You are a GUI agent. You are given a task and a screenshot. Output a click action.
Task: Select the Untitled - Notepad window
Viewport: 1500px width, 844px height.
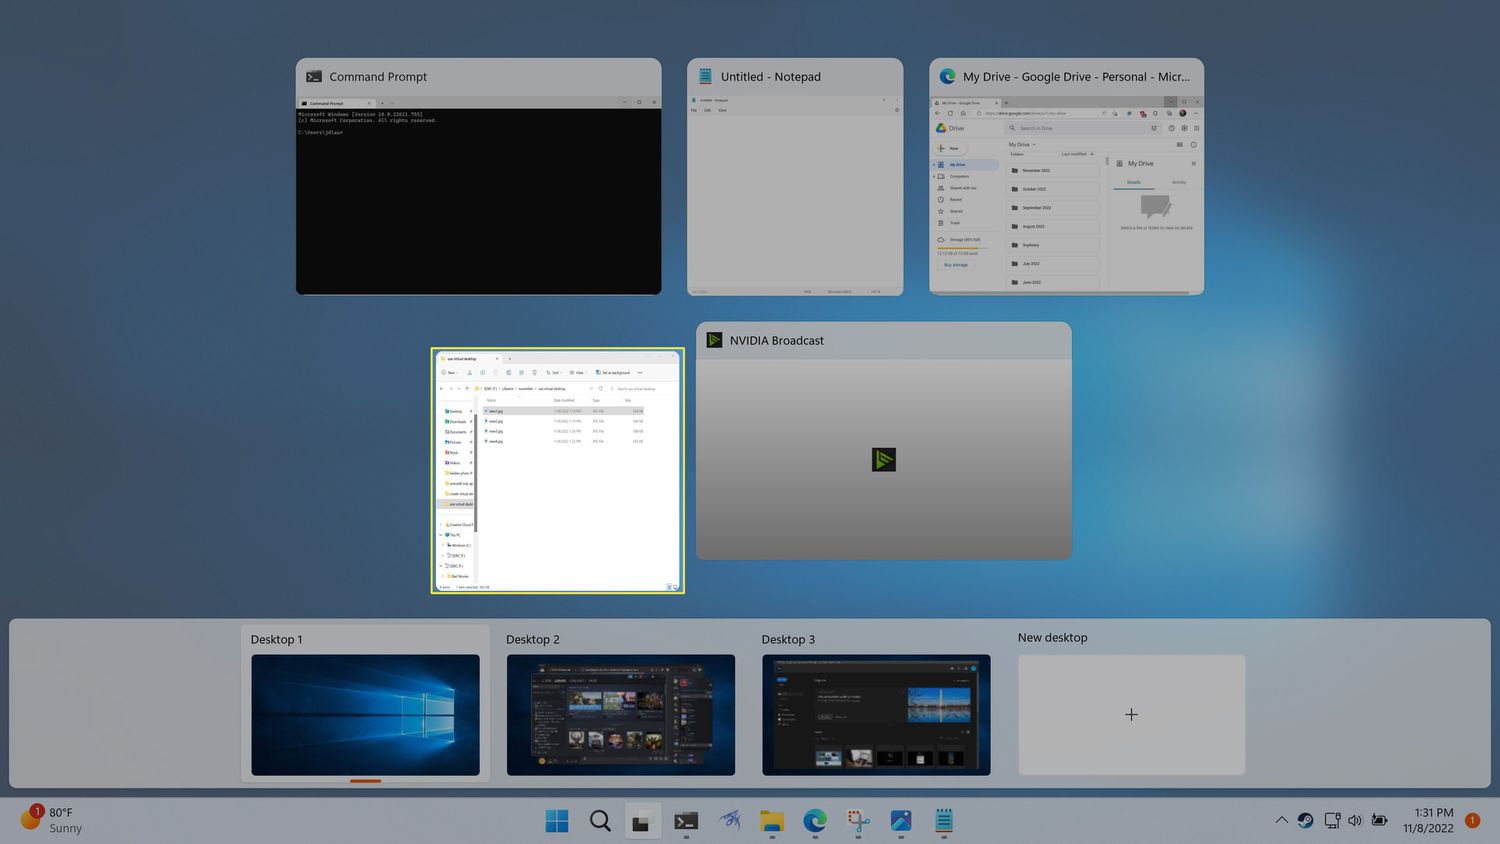[x=795, y=200]
